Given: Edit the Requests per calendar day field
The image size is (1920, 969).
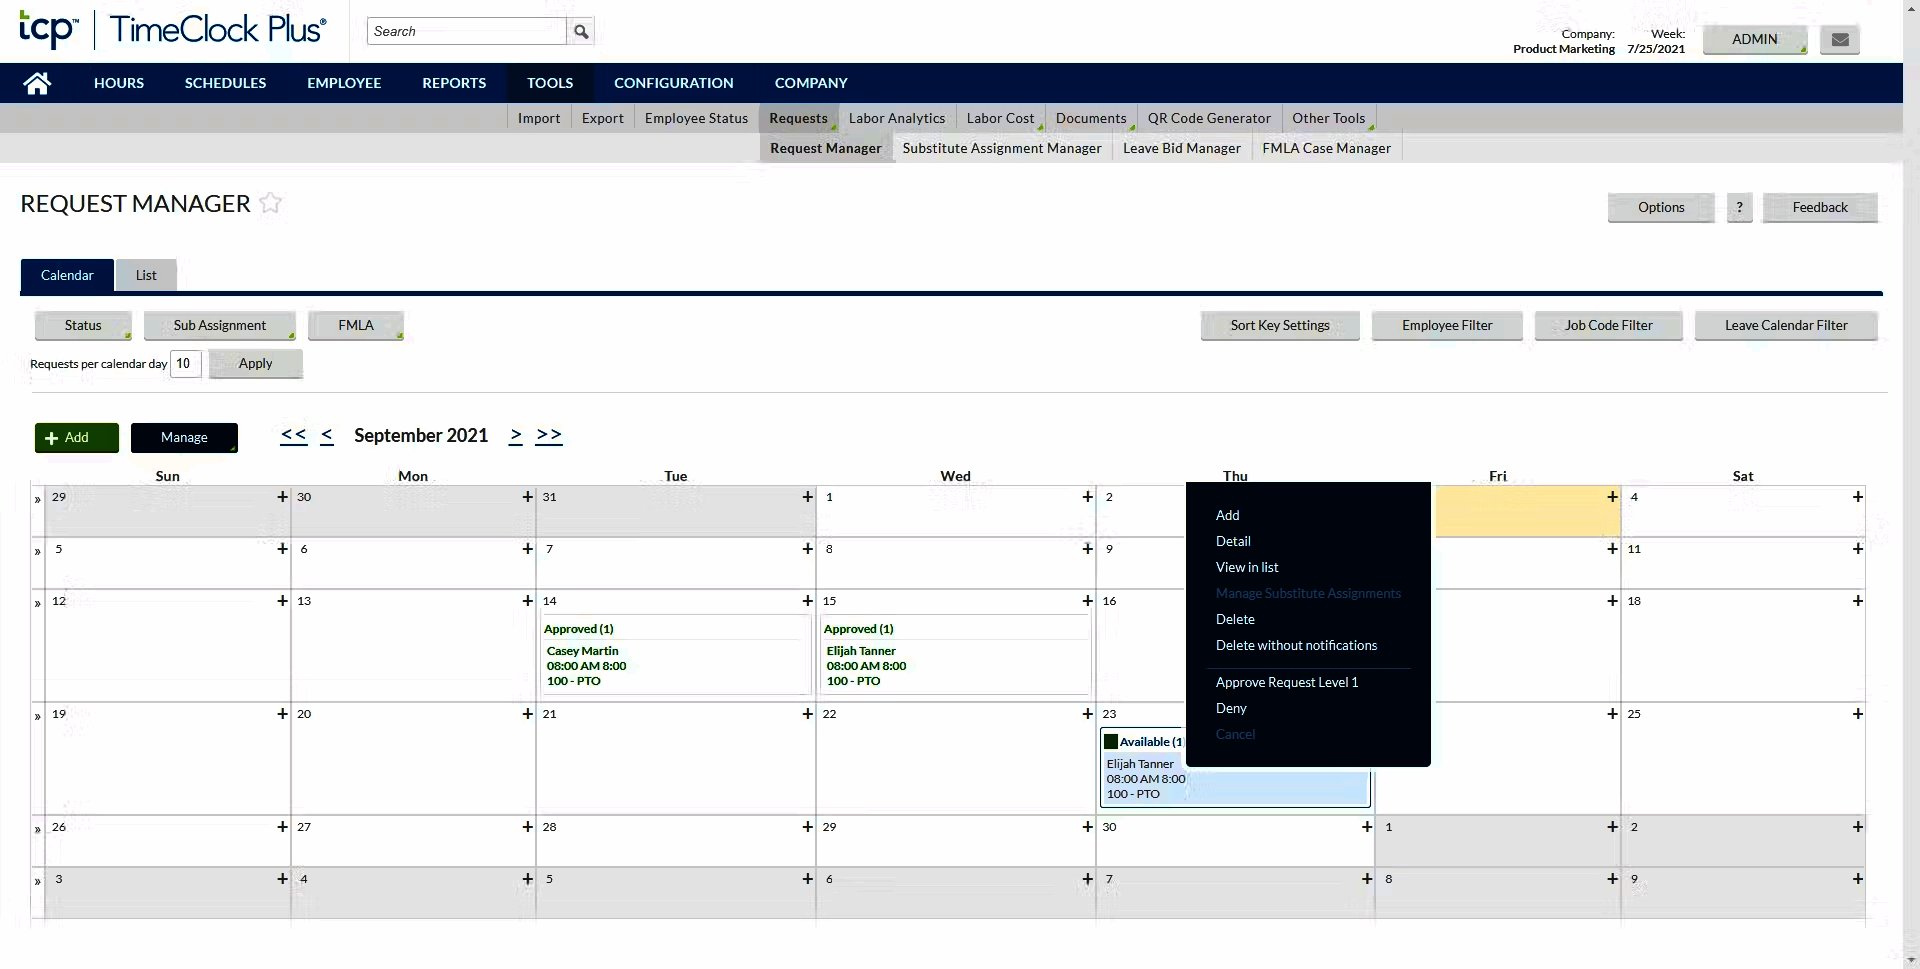Looking at the screenshot, I should (185, 364).
